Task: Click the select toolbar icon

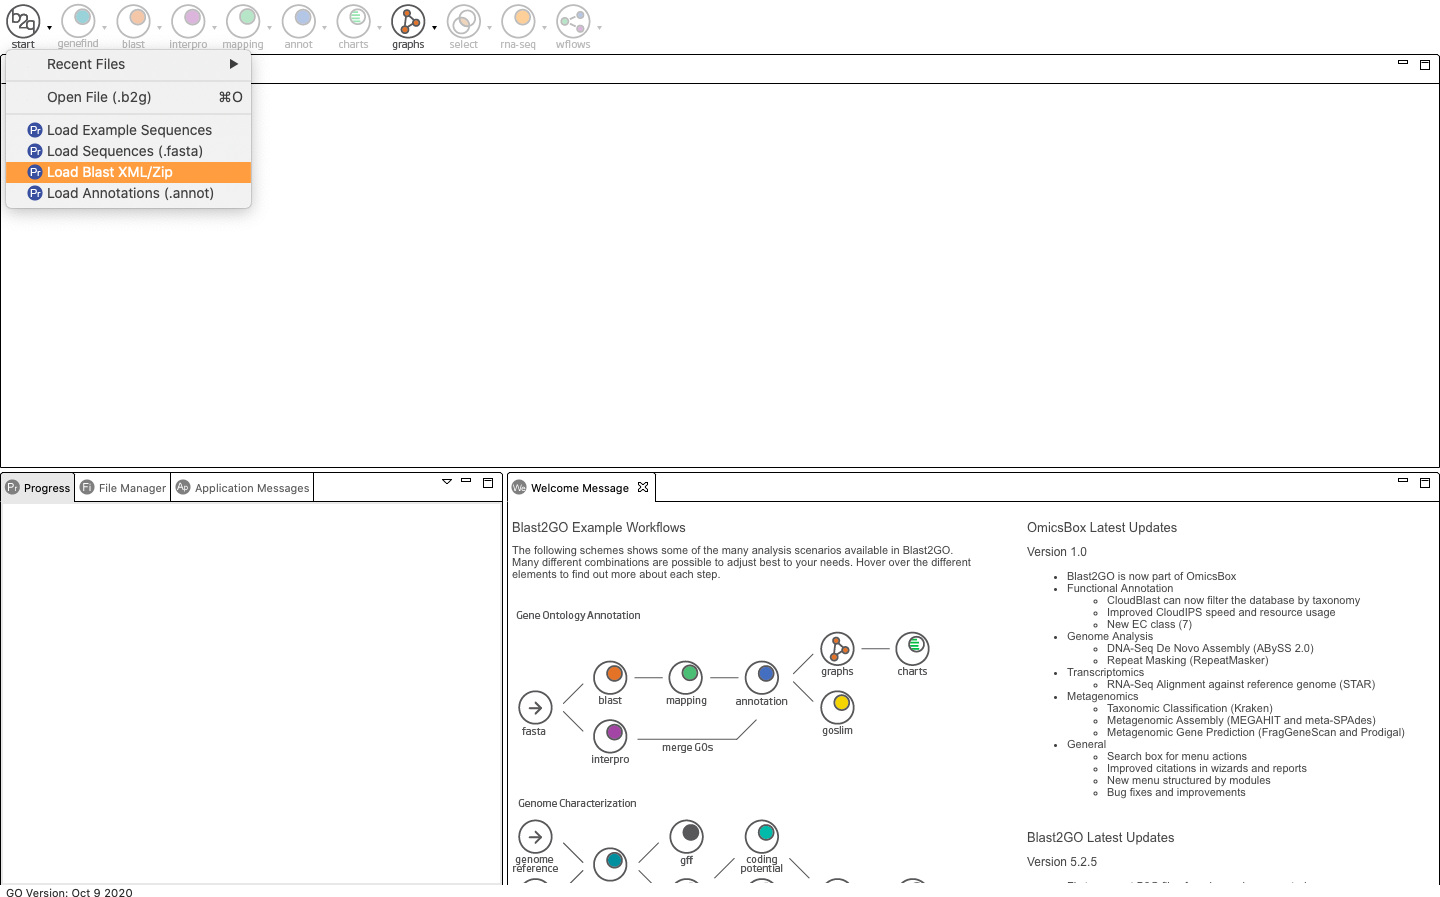Action: point(463,21)
